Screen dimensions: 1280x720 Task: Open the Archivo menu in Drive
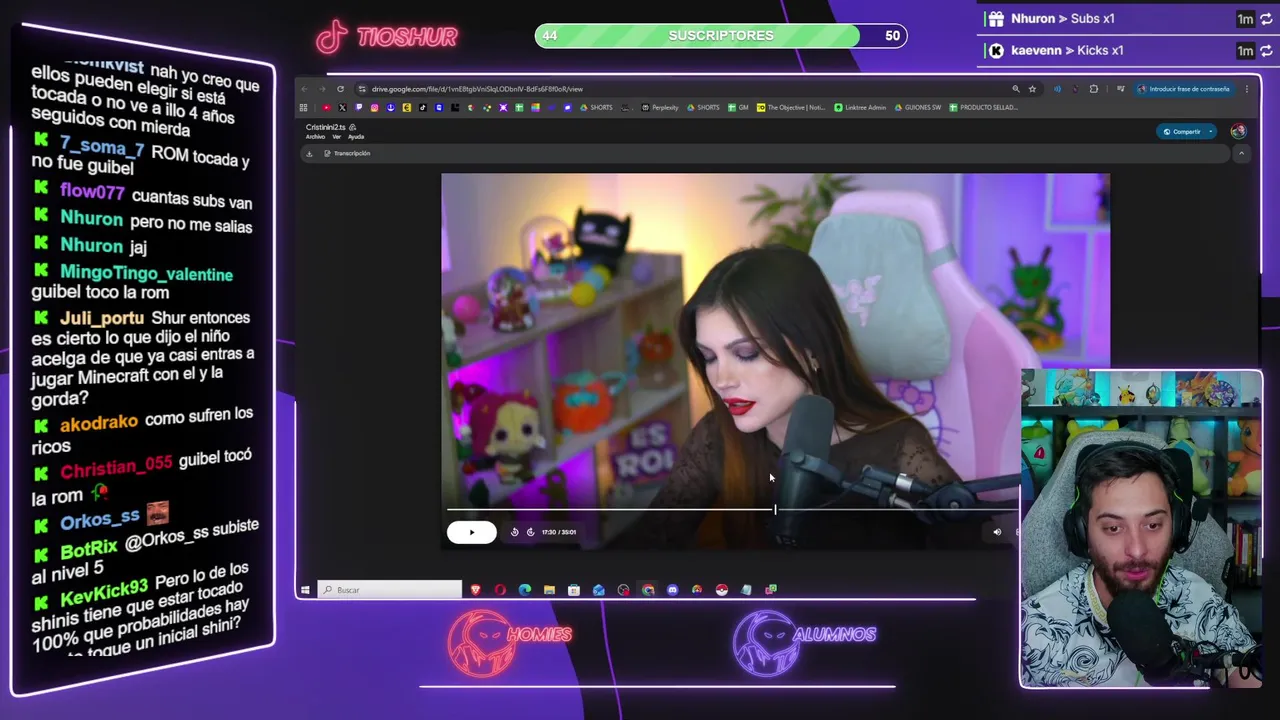point(316,137)
